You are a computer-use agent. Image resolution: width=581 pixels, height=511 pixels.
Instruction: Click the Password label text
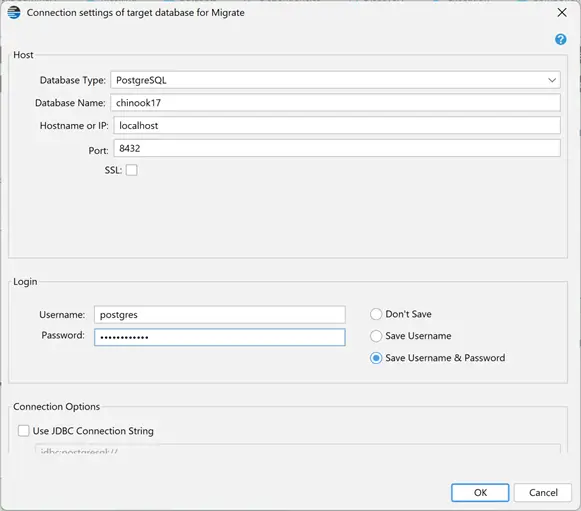[63, 335]
